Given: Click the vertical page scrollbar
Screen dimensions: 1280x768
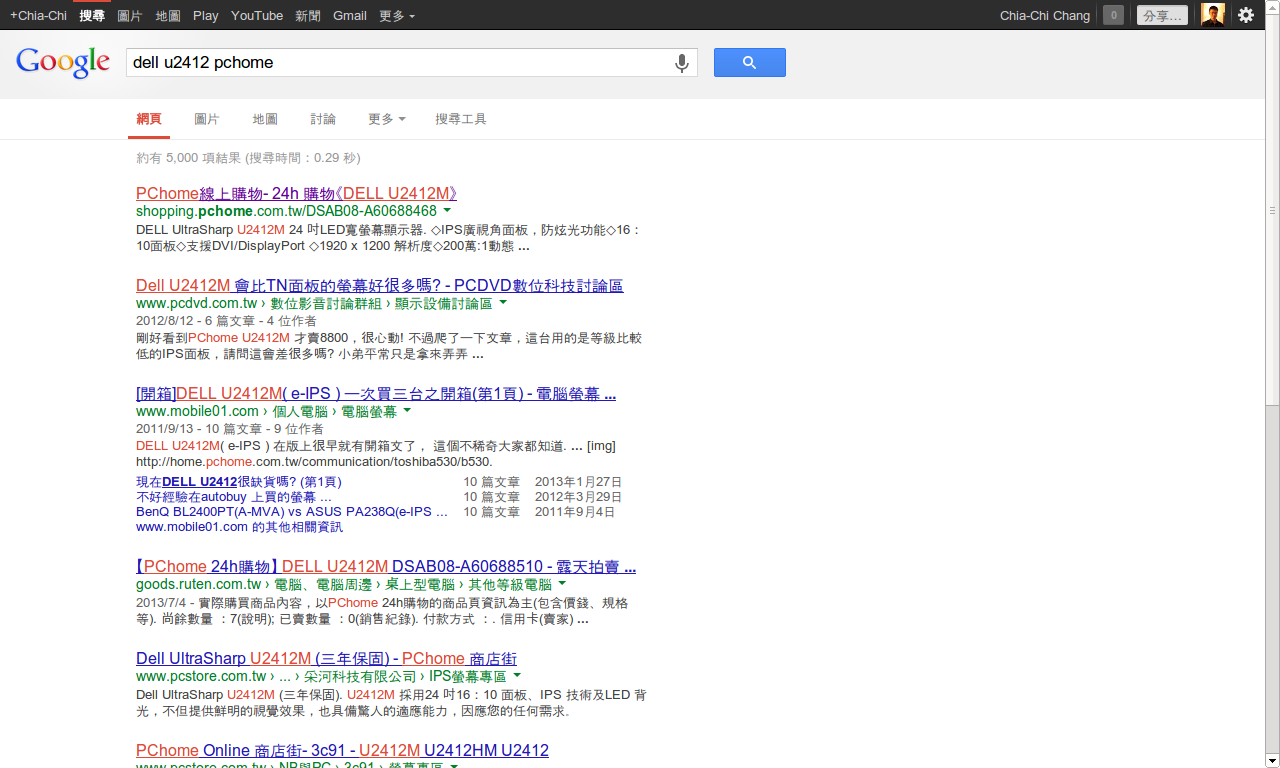Looking at the screenshot, I should coord(1272,211).
